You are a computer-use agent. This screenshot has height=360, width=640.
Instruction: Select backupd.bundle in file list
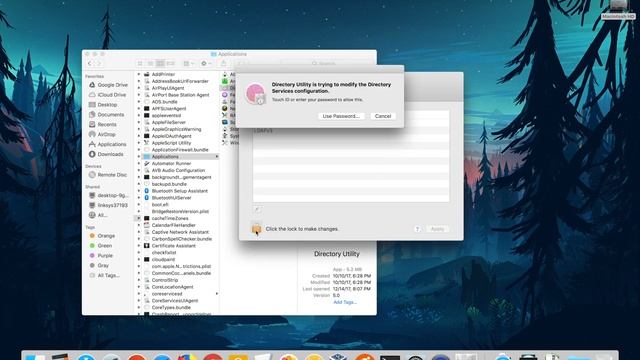tap(165, 184)
